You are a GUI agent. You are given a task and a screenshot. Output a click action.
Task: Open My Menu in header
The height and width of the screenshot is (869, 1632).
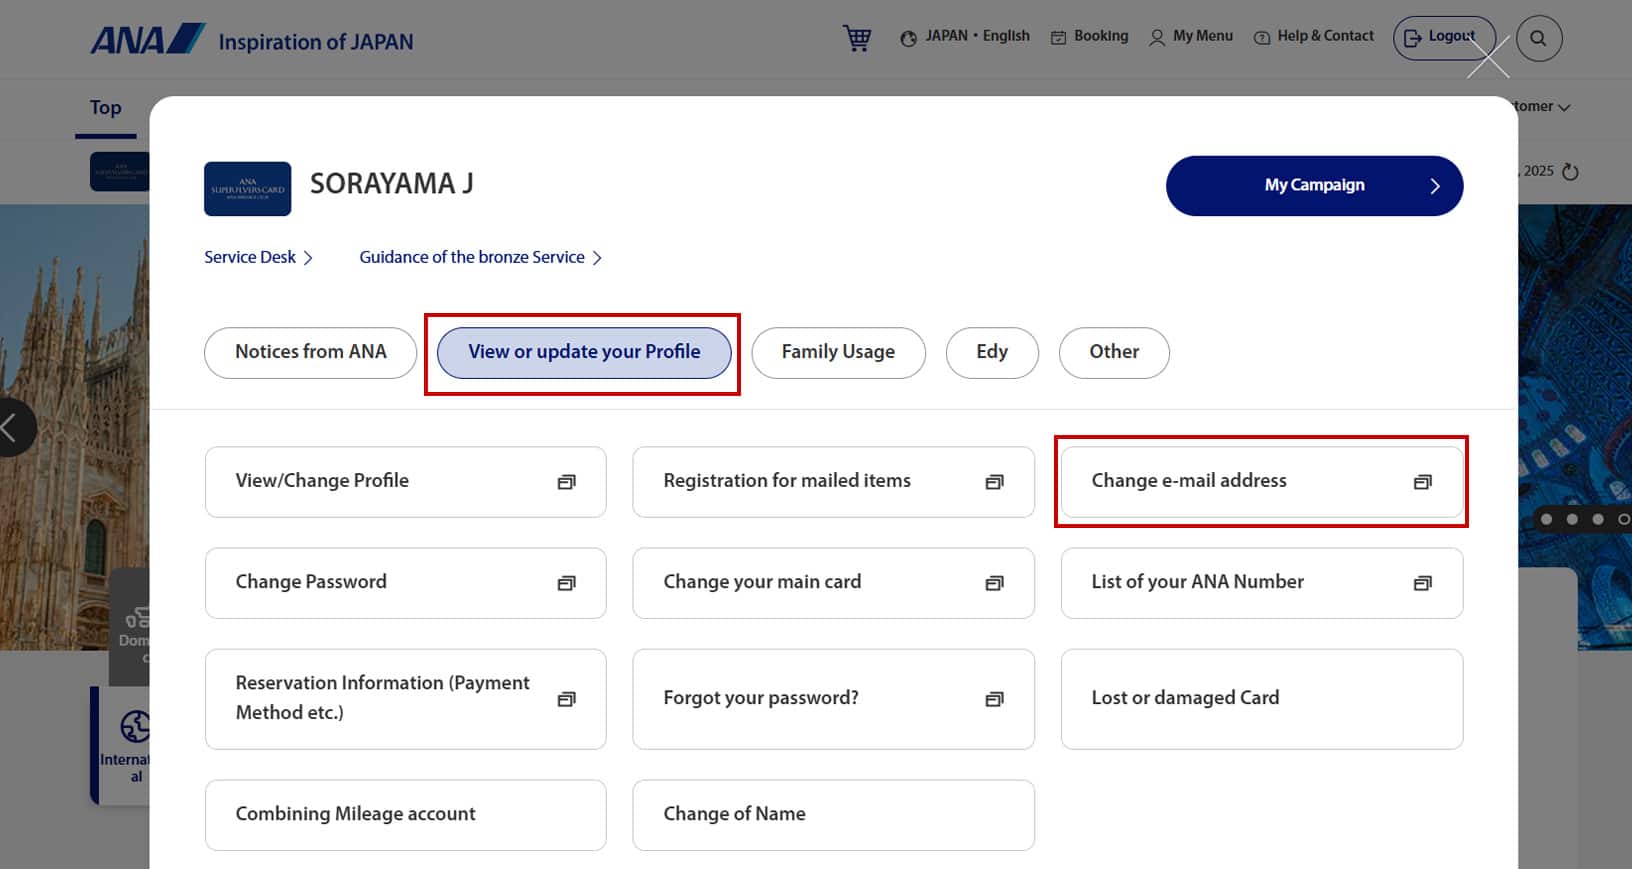pos(1190,37)
